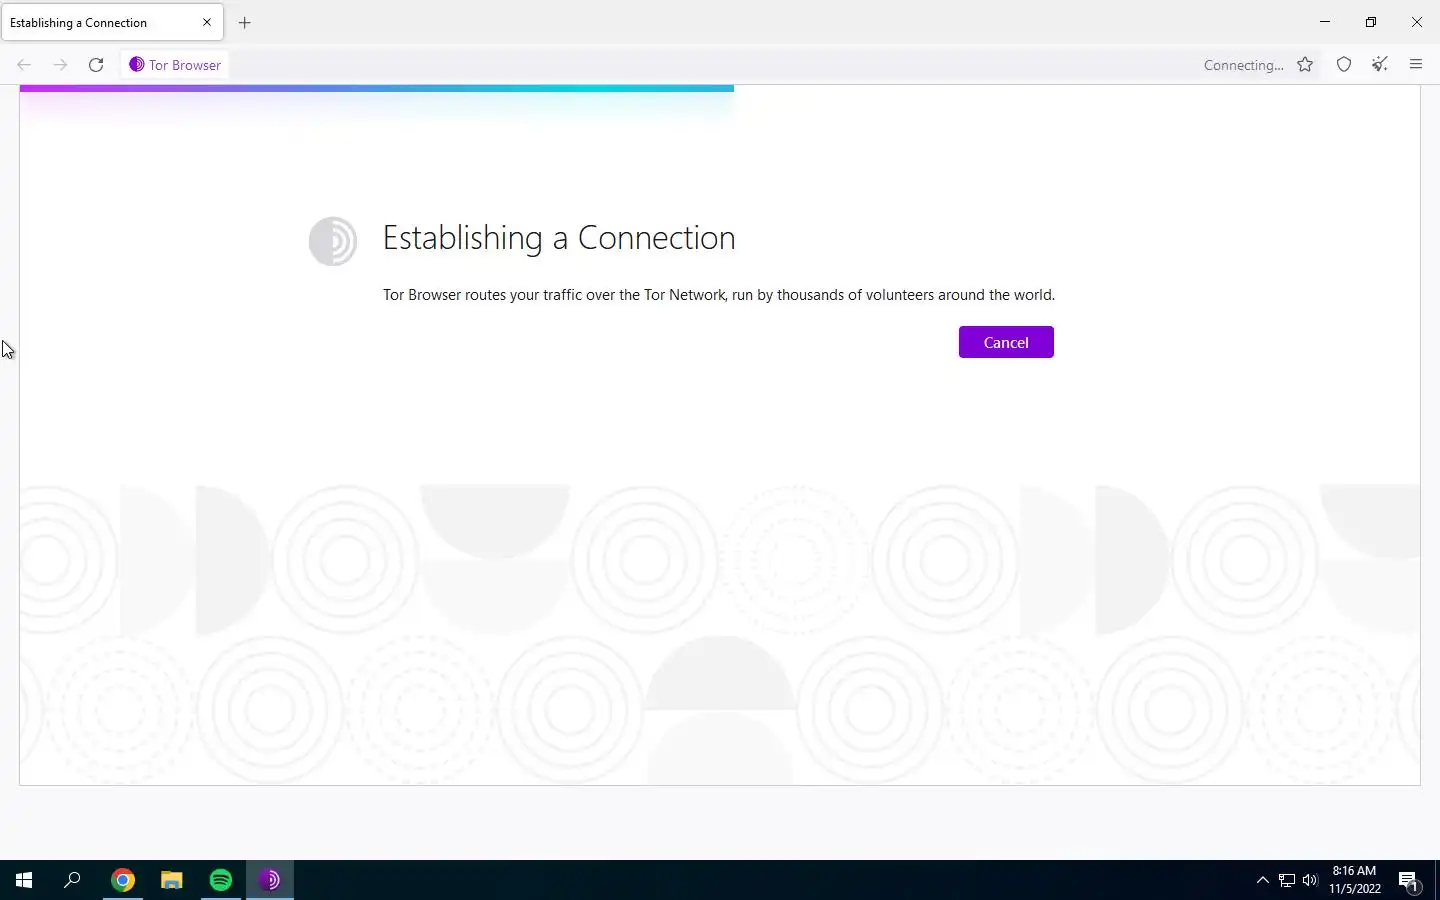Go forward to the next page
The width and height of the screenshot is (1440, 900).
click(60, 65)
